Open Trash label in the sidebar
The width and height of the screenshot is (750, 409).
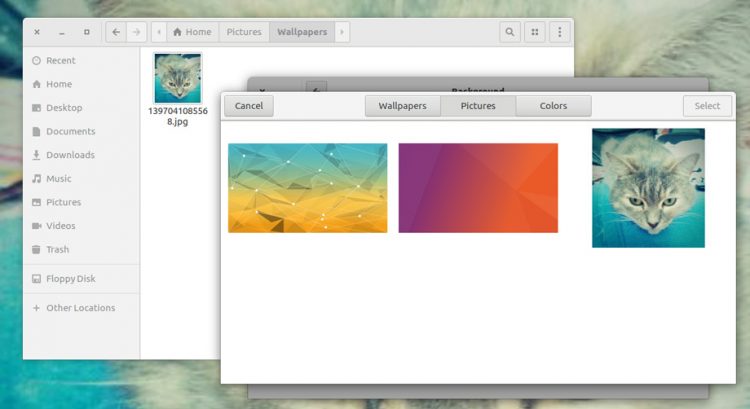[57, 249]
